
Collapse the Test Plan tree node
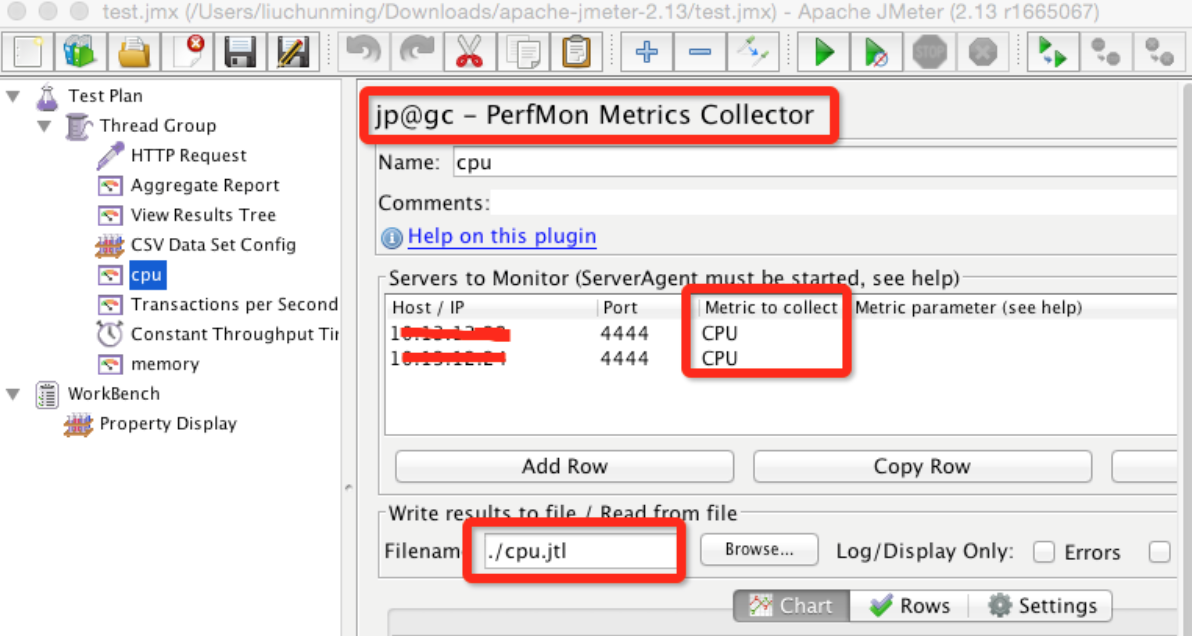coord(14,96)
